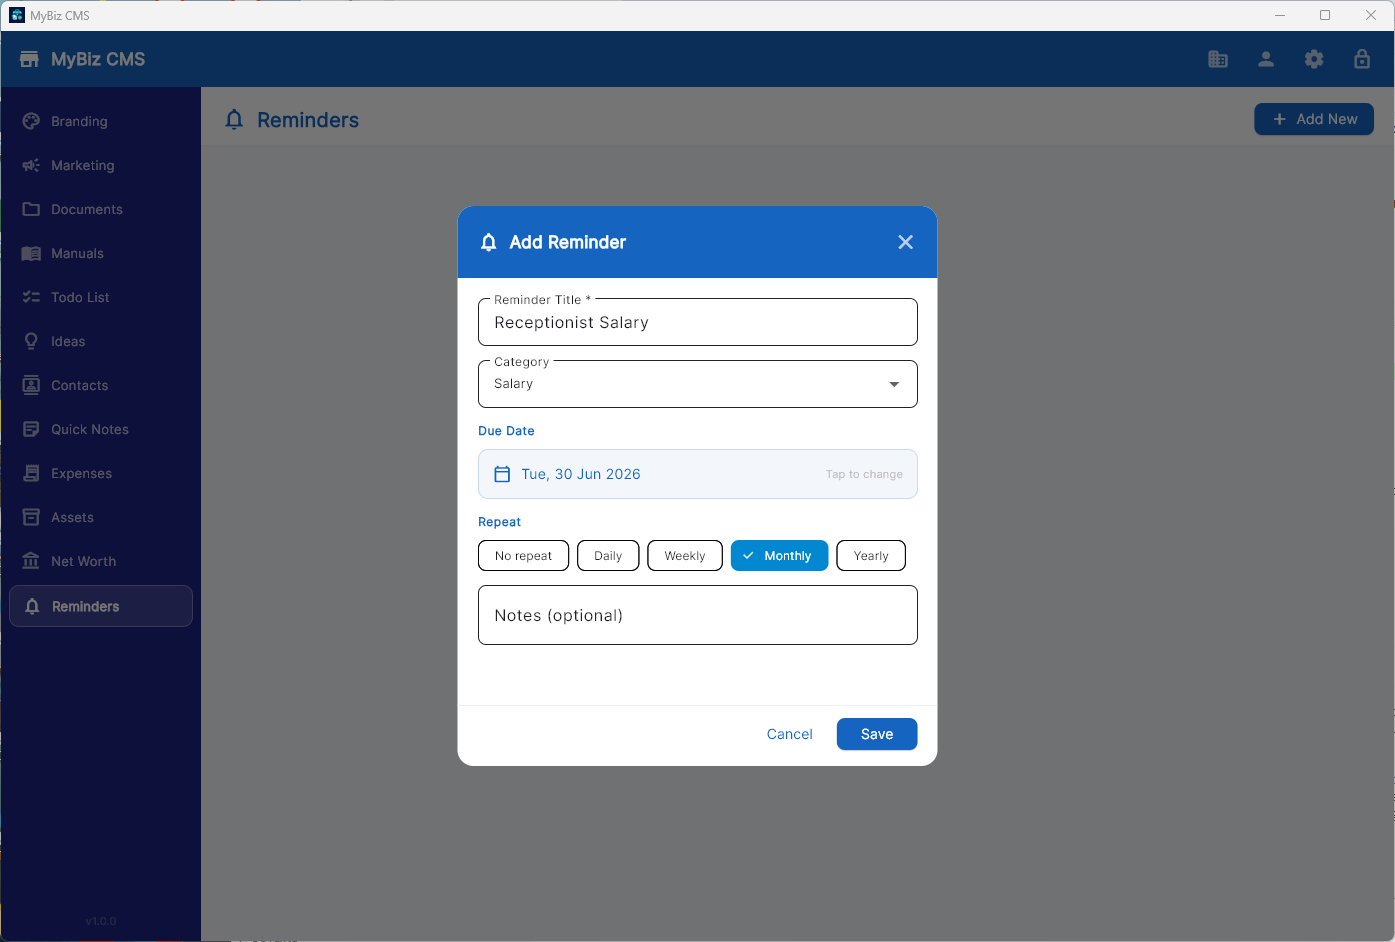Click Cancel in the dialog
Image resolution: width=1395 pixels, height=942 pixels.
point(789,734)
